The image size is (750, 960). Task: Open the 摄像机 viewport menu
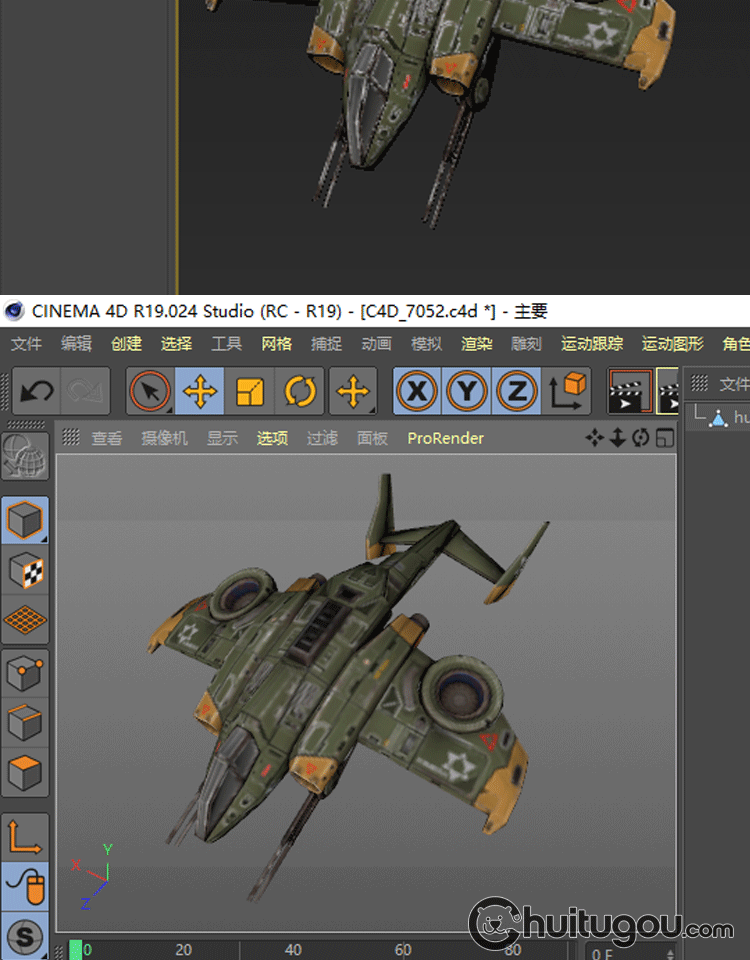coord(164,438)
